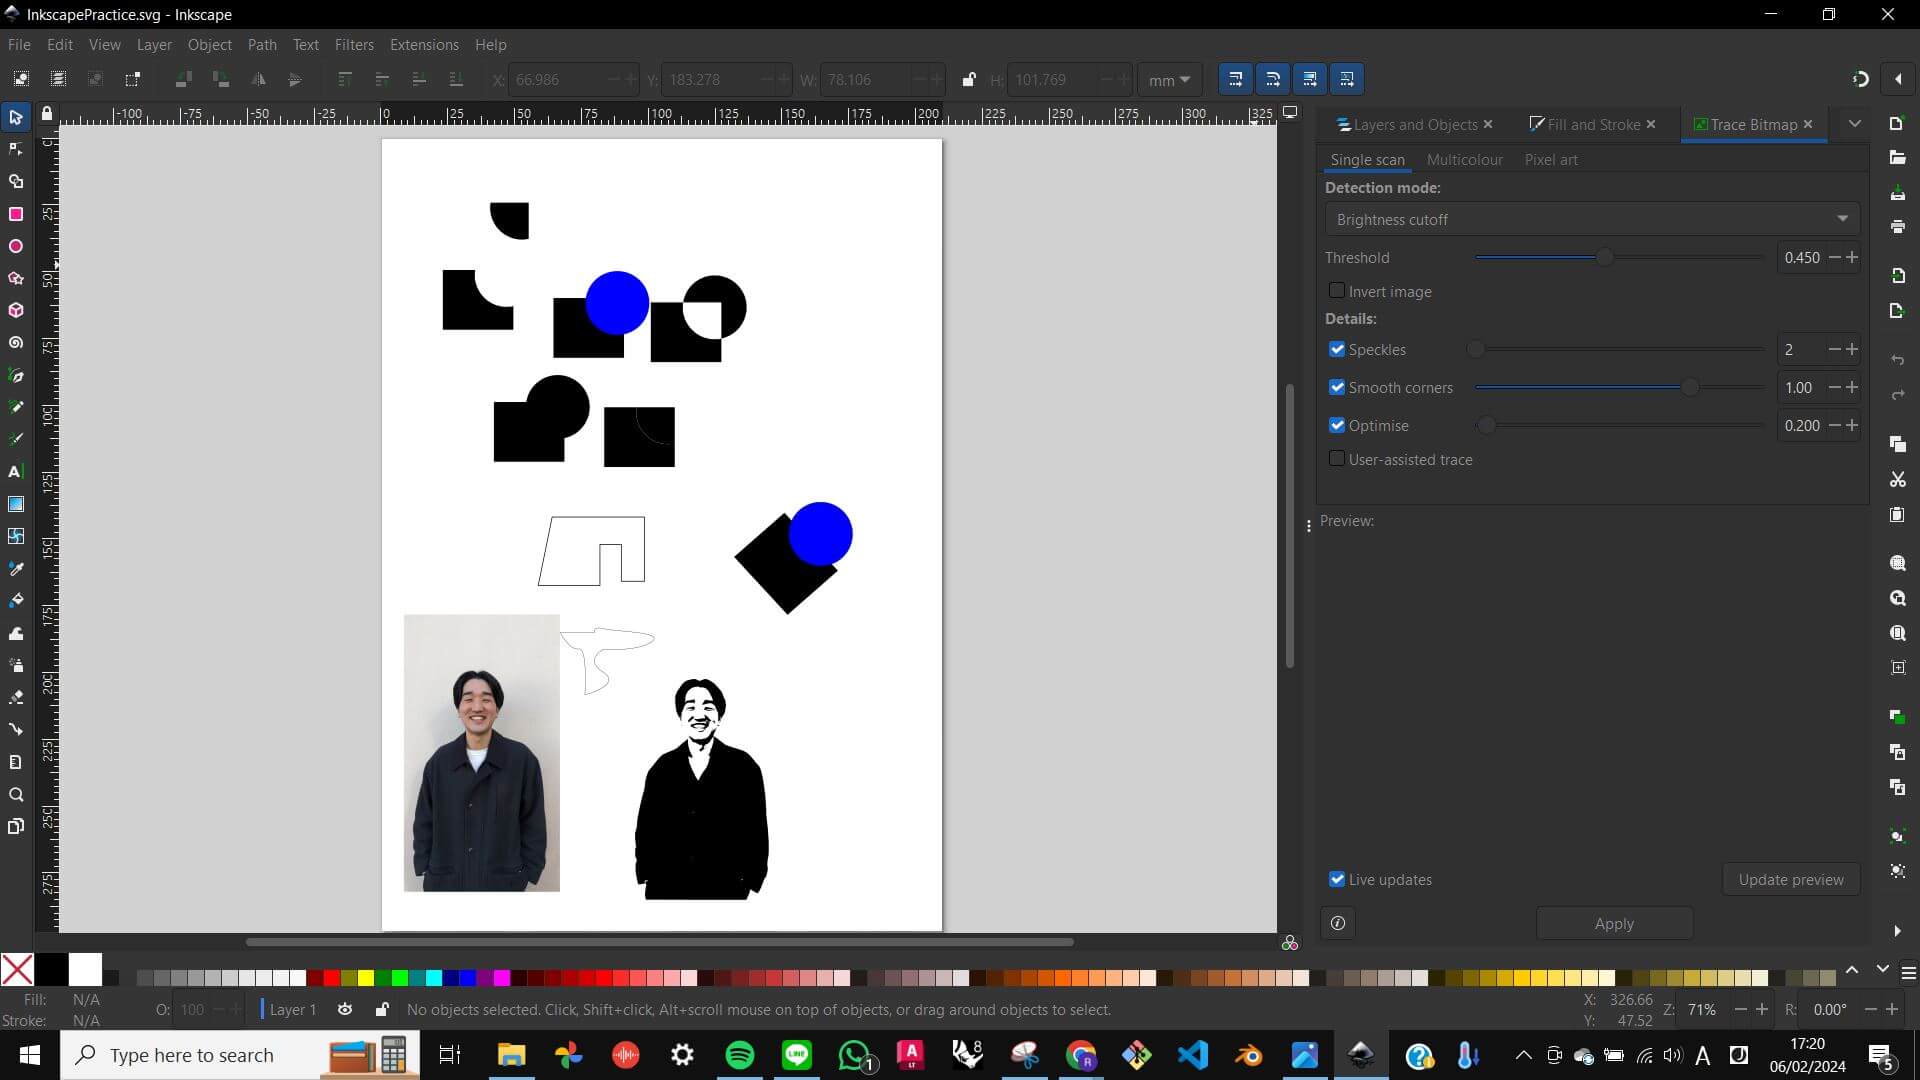Switch to Fill and Stroke tab

tap(1593, 124)
